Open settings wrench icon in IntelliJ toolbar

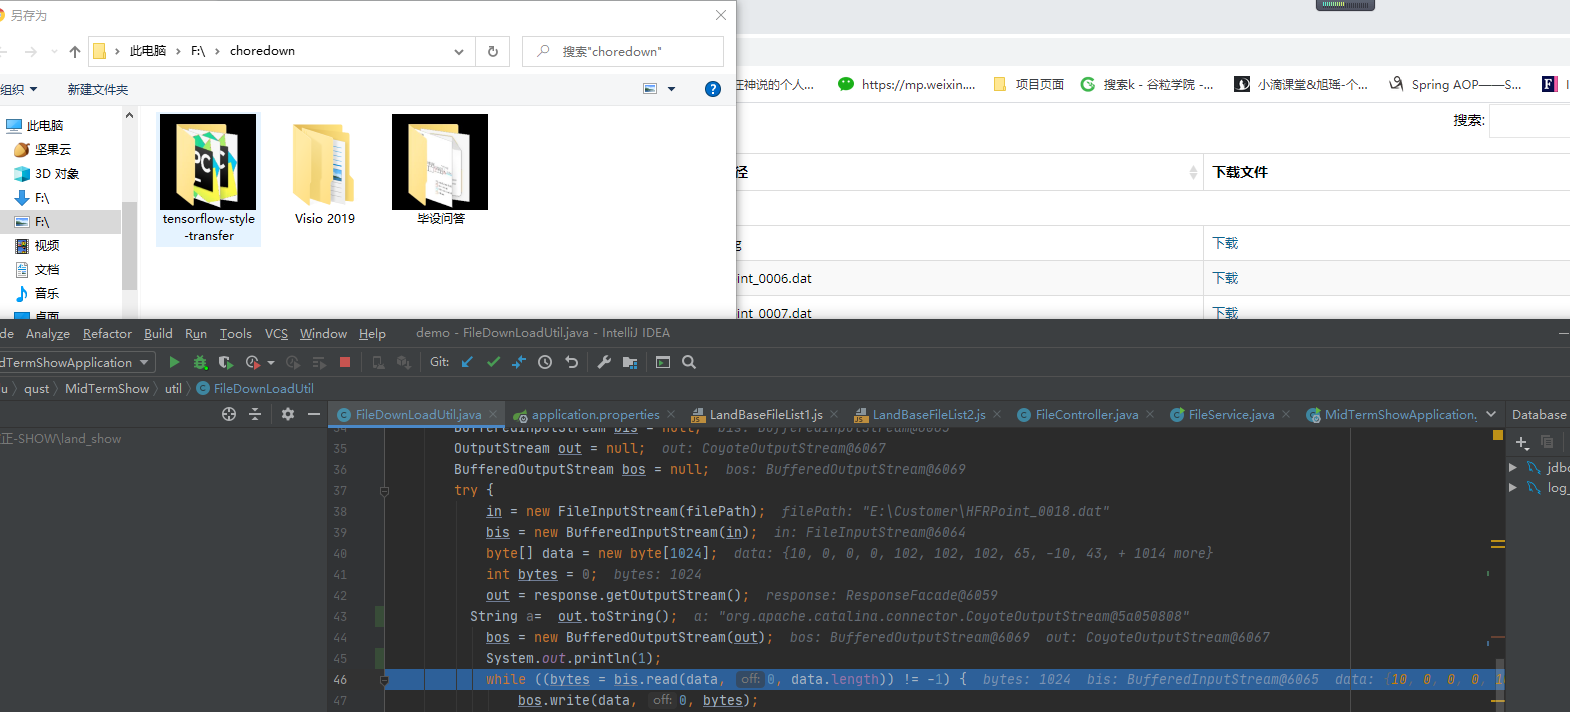[x=604, y=362]
